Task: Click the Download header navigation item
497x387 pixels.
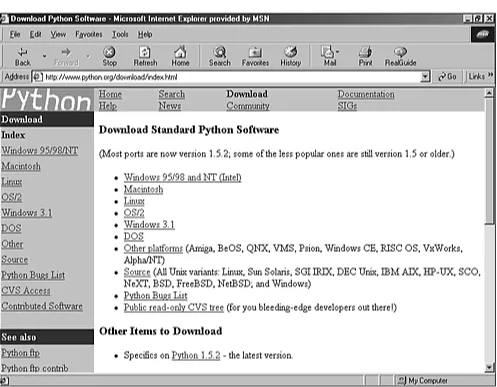Action: 247,94
